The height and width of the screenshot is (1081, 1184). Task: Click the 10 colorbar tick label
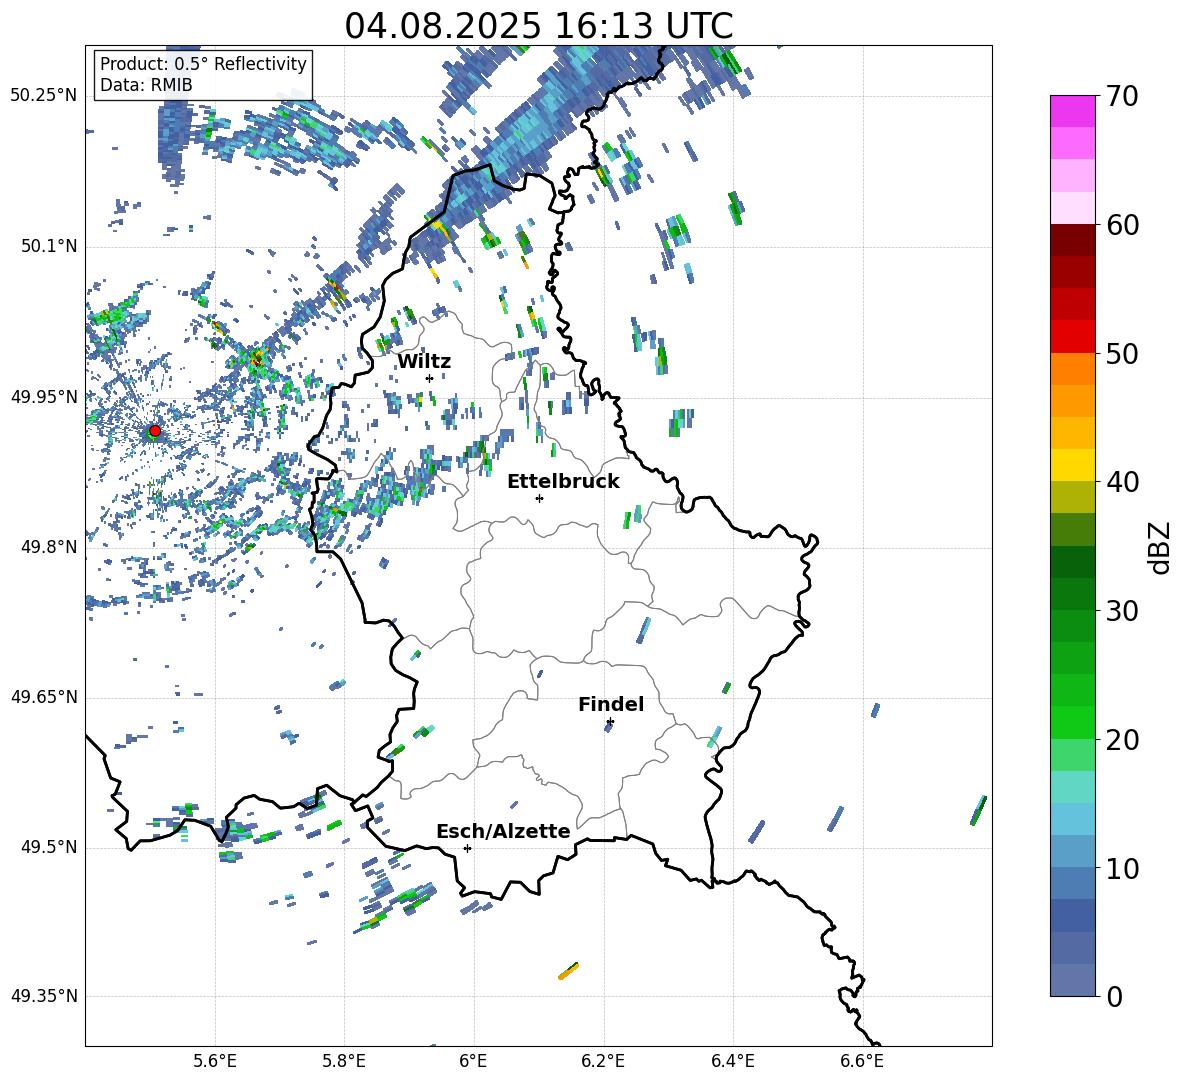(x=1122, y=868)
